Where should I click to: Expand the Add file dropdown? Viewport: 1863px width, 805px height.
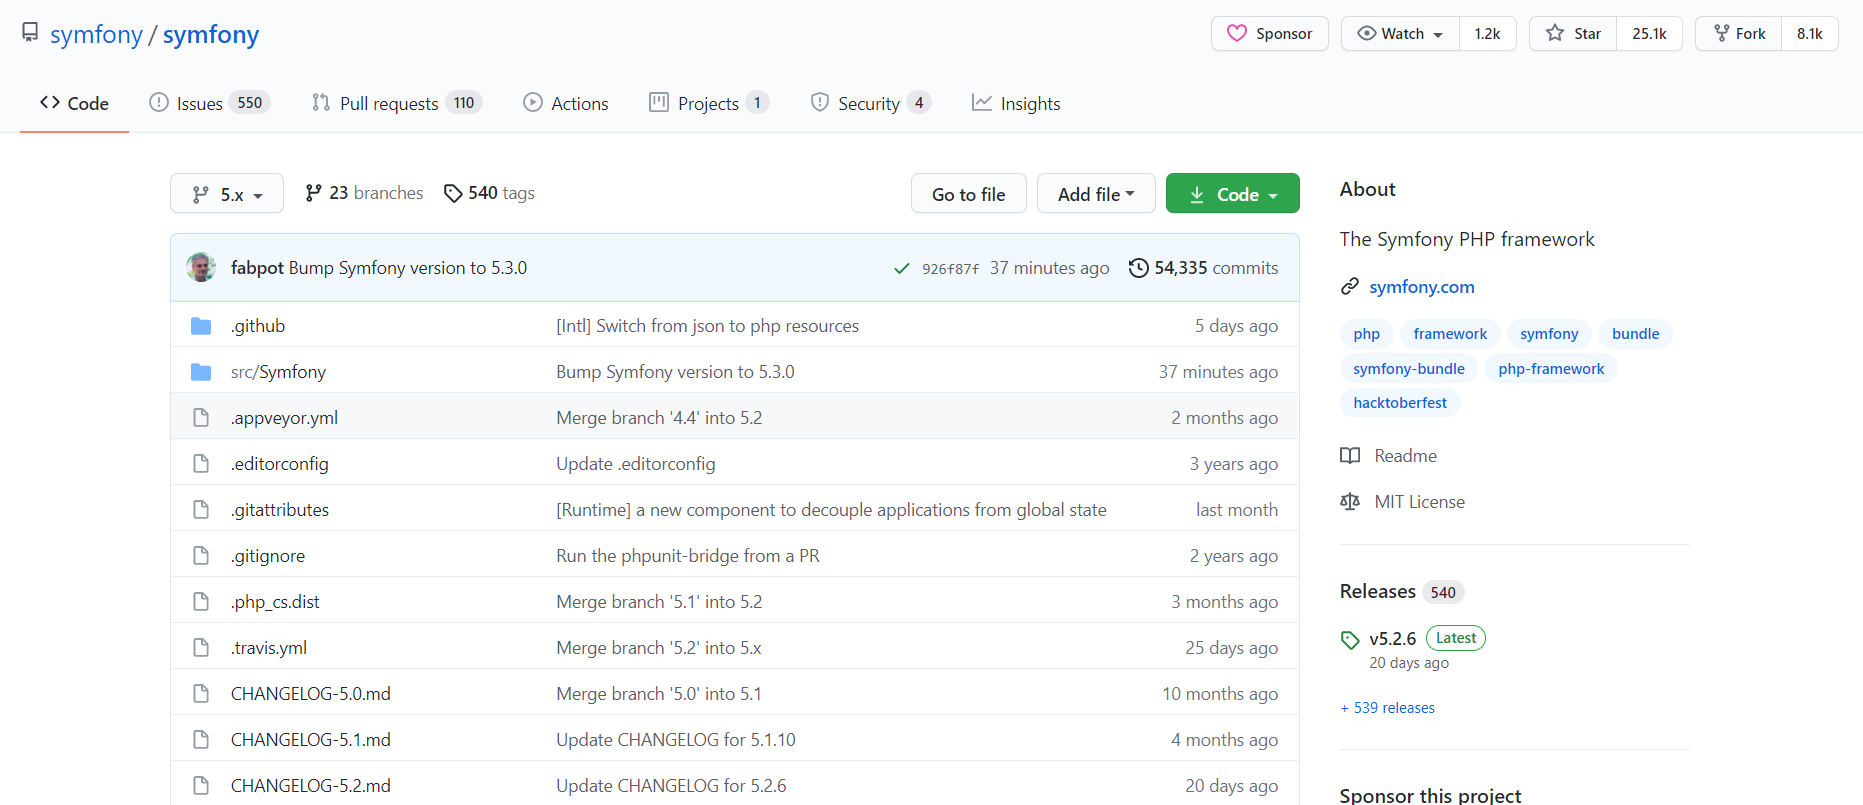click(1096, 194)
